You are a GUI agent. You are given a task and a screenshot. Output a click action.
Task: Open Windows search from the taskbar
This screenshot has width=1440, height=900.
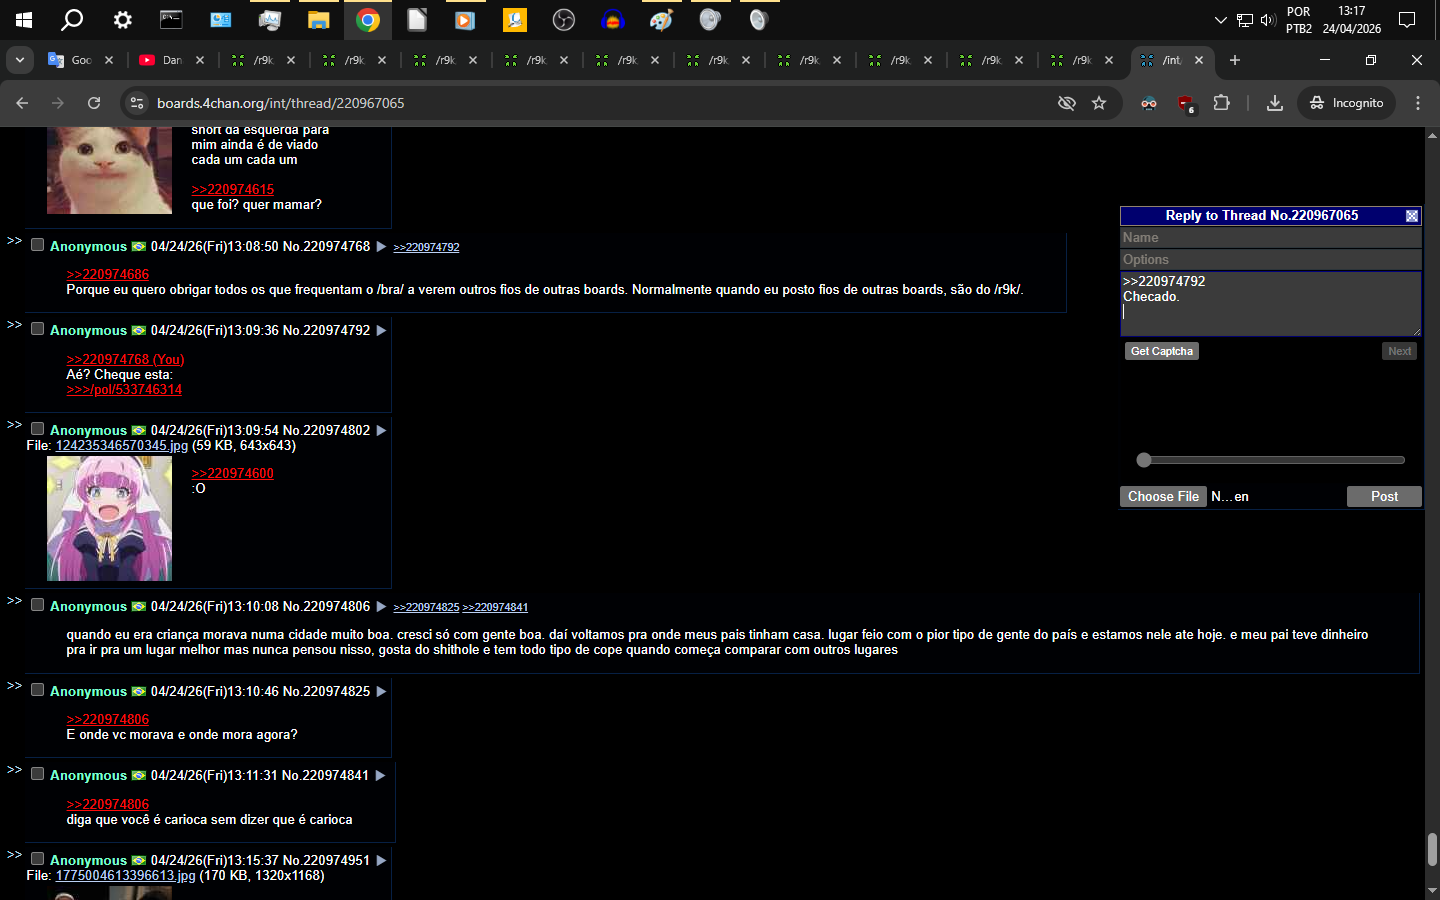pos(72,20)
